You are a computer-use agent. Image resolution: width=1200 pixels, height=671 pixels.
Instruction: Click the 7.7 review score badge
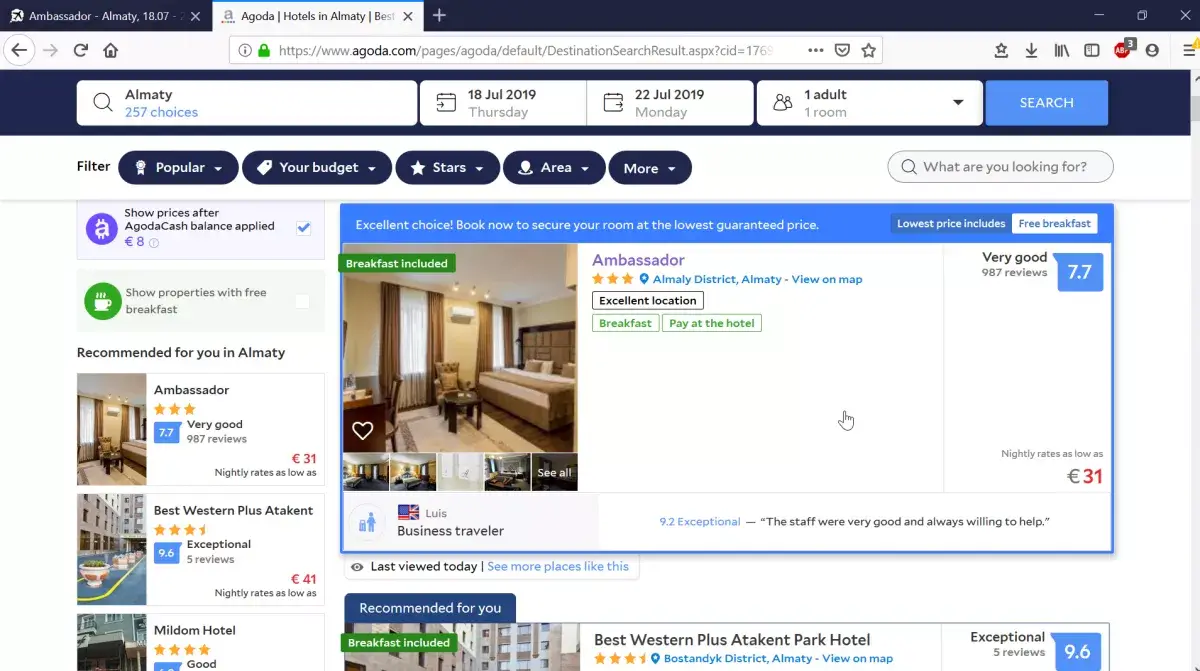[1080, 271]
